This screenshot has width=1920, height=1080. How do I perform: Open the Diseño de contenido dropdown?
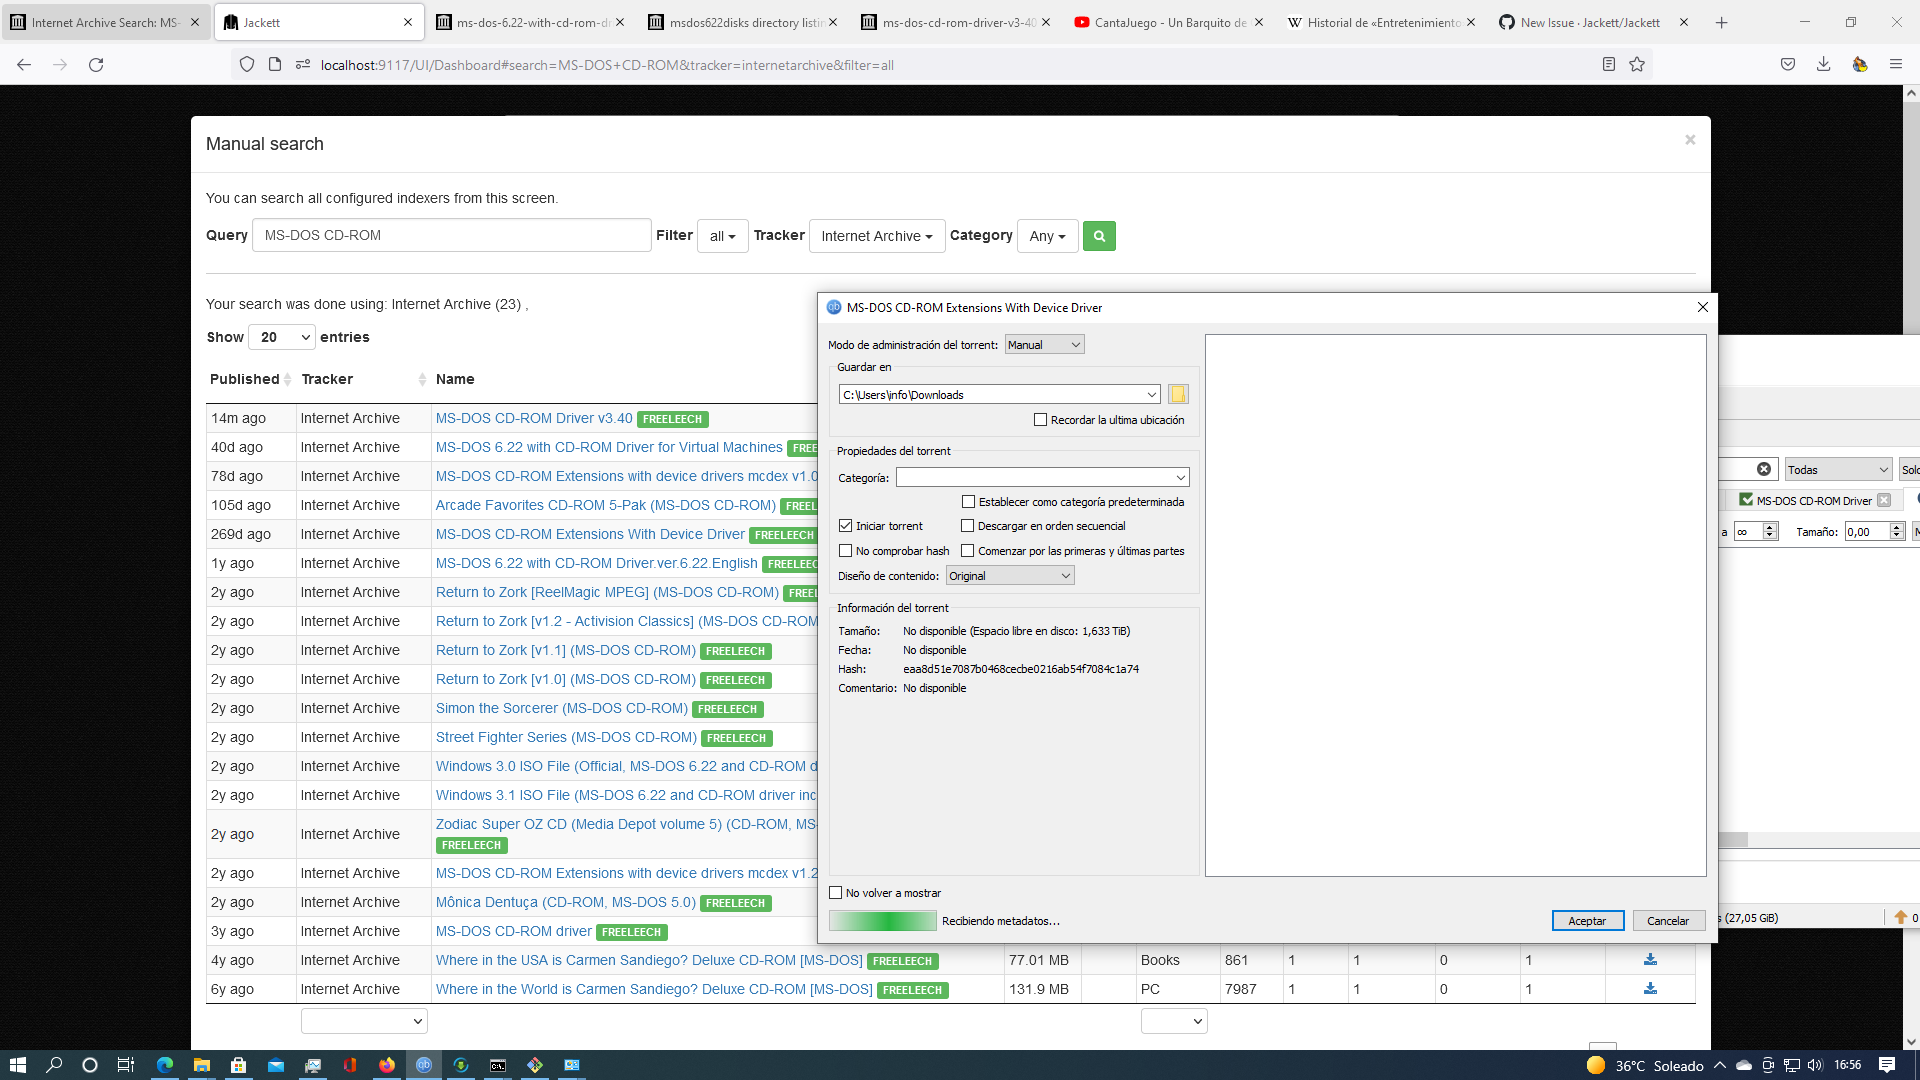[x=1009, y=576]
